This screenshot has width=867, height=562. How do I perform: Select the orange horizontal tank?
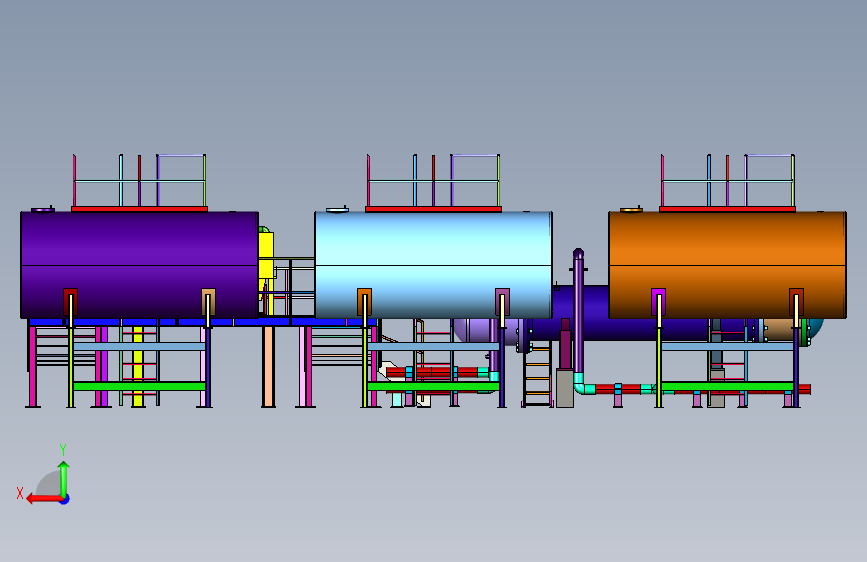(x=728, y=265)
